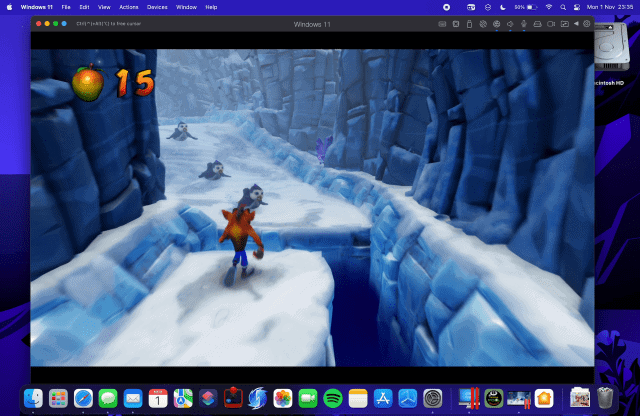The image size is (640, 416).
Task: Click the battery status indicator
Action: tap(526, 7)
